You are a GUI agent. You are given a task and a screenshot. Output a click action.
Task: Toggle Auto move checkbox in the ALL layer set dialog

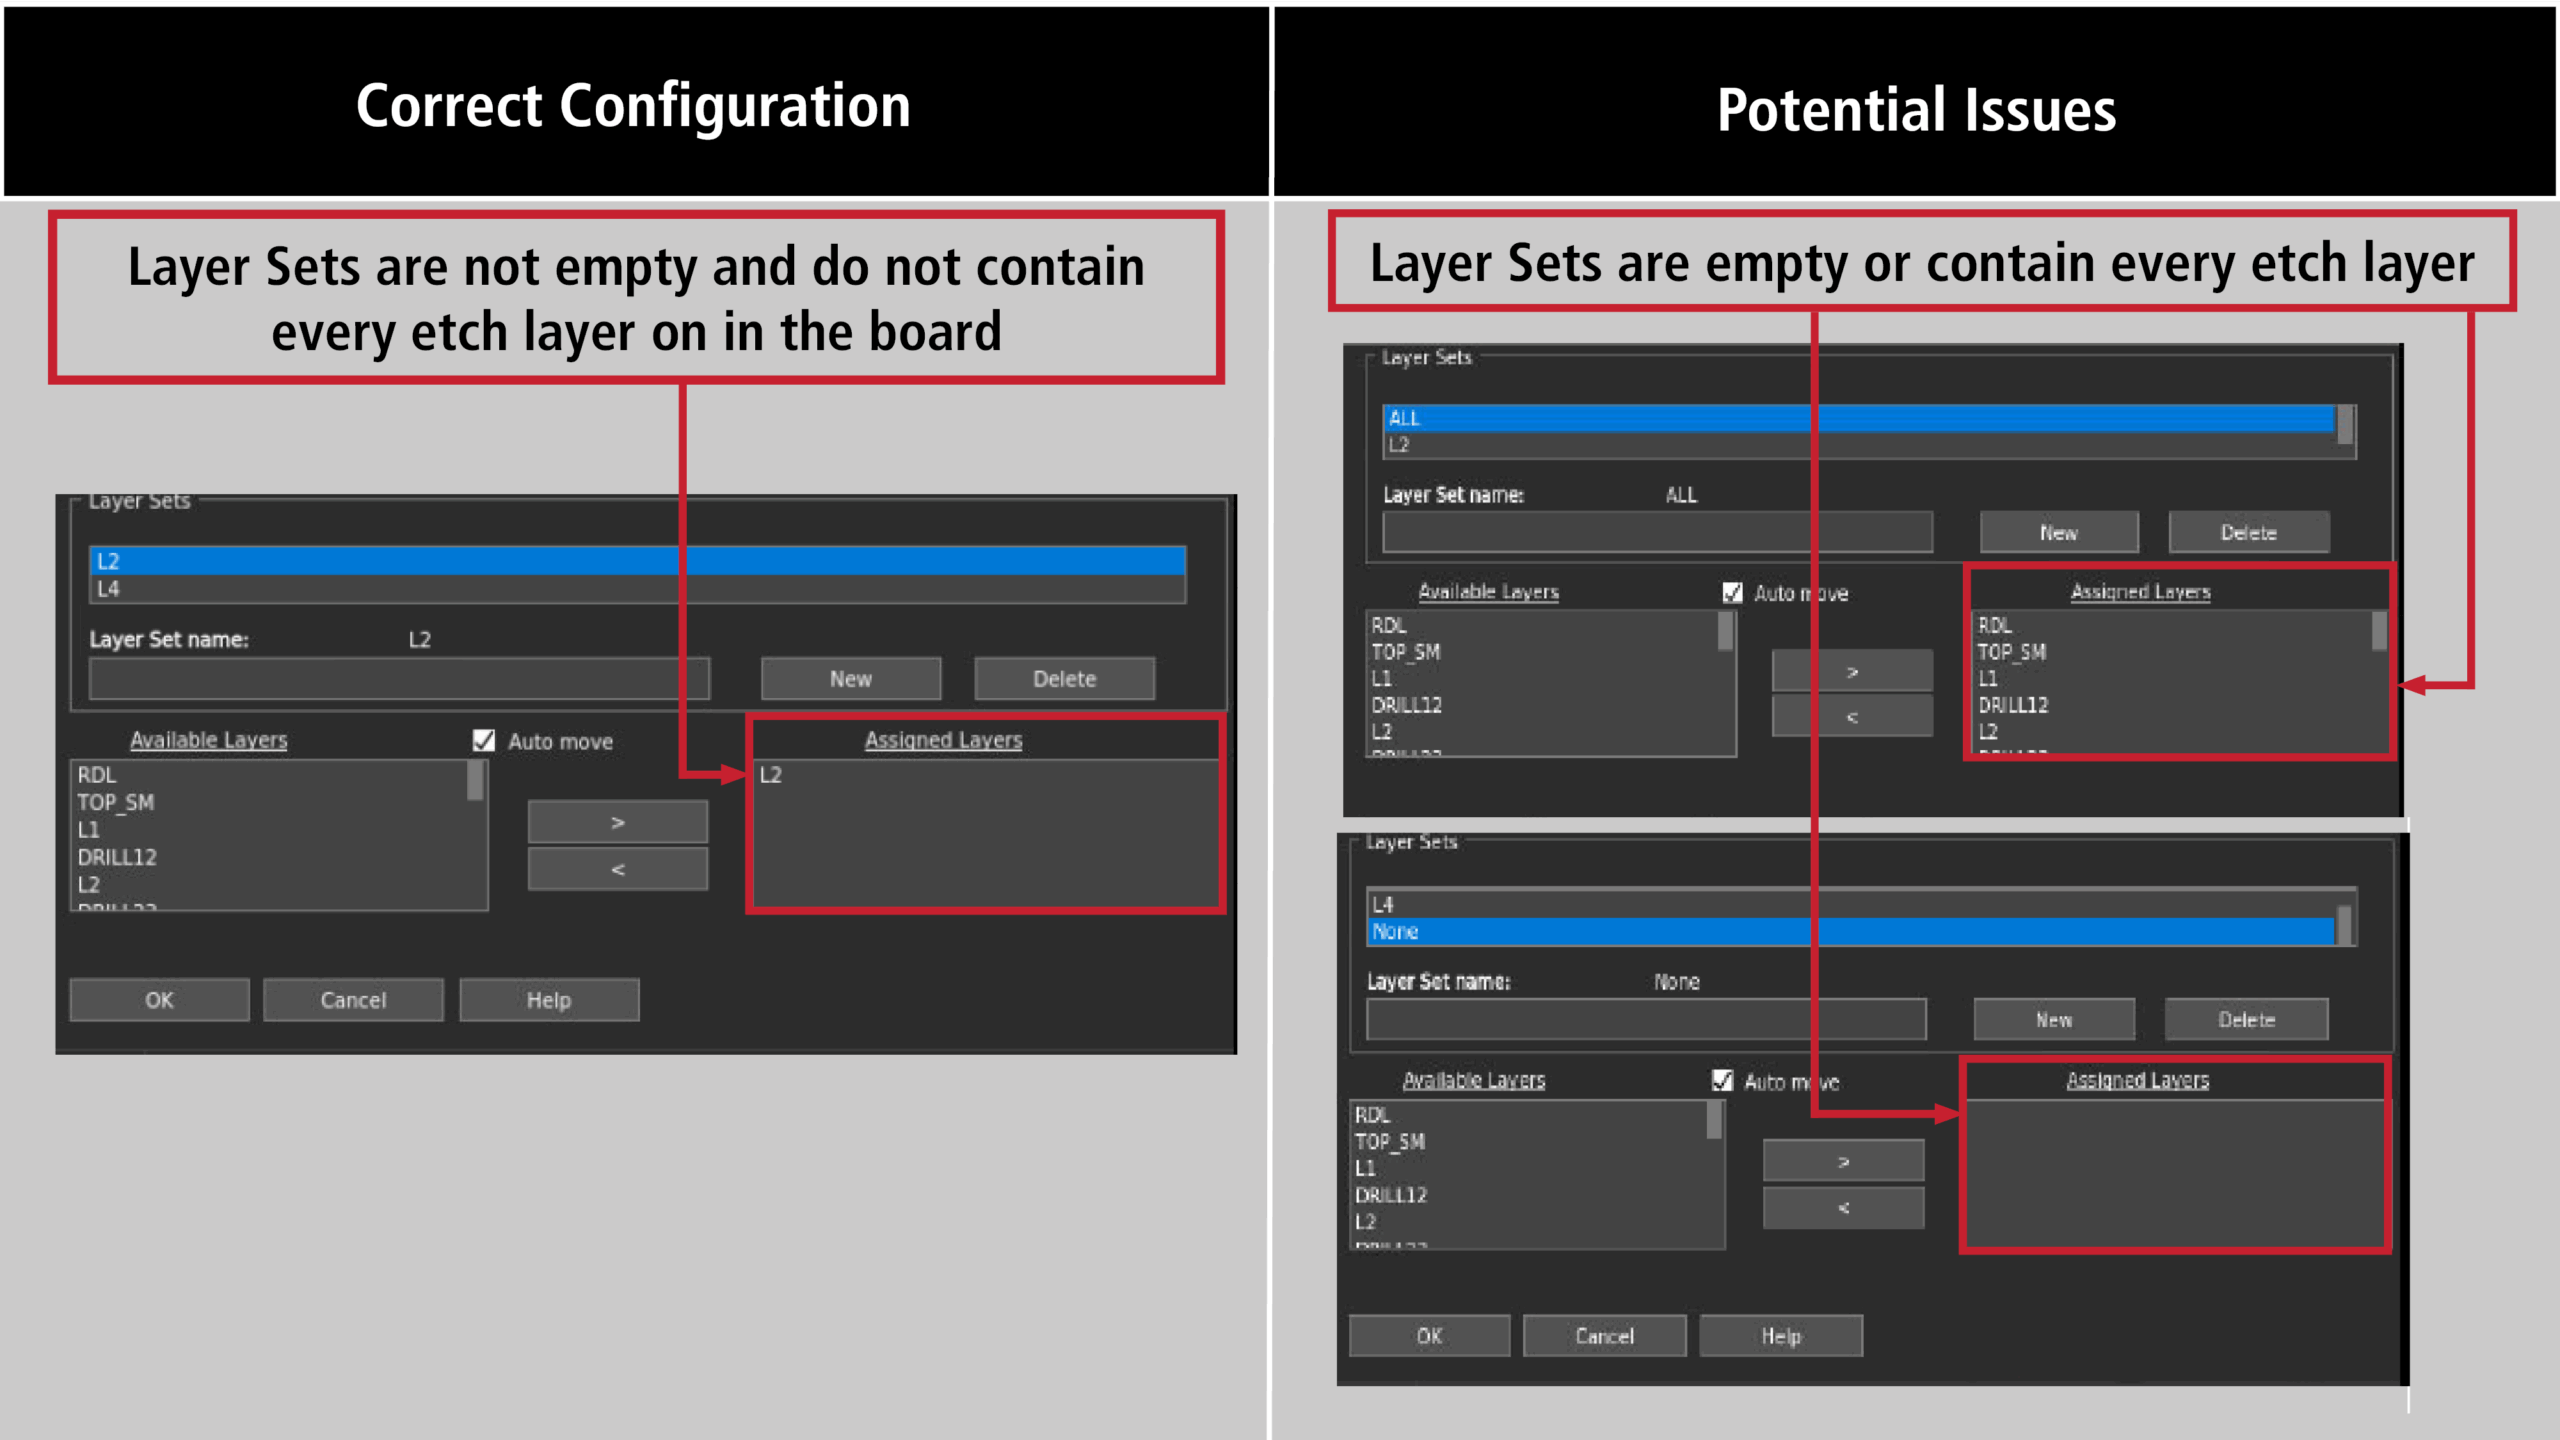(x=1733, y=593)
